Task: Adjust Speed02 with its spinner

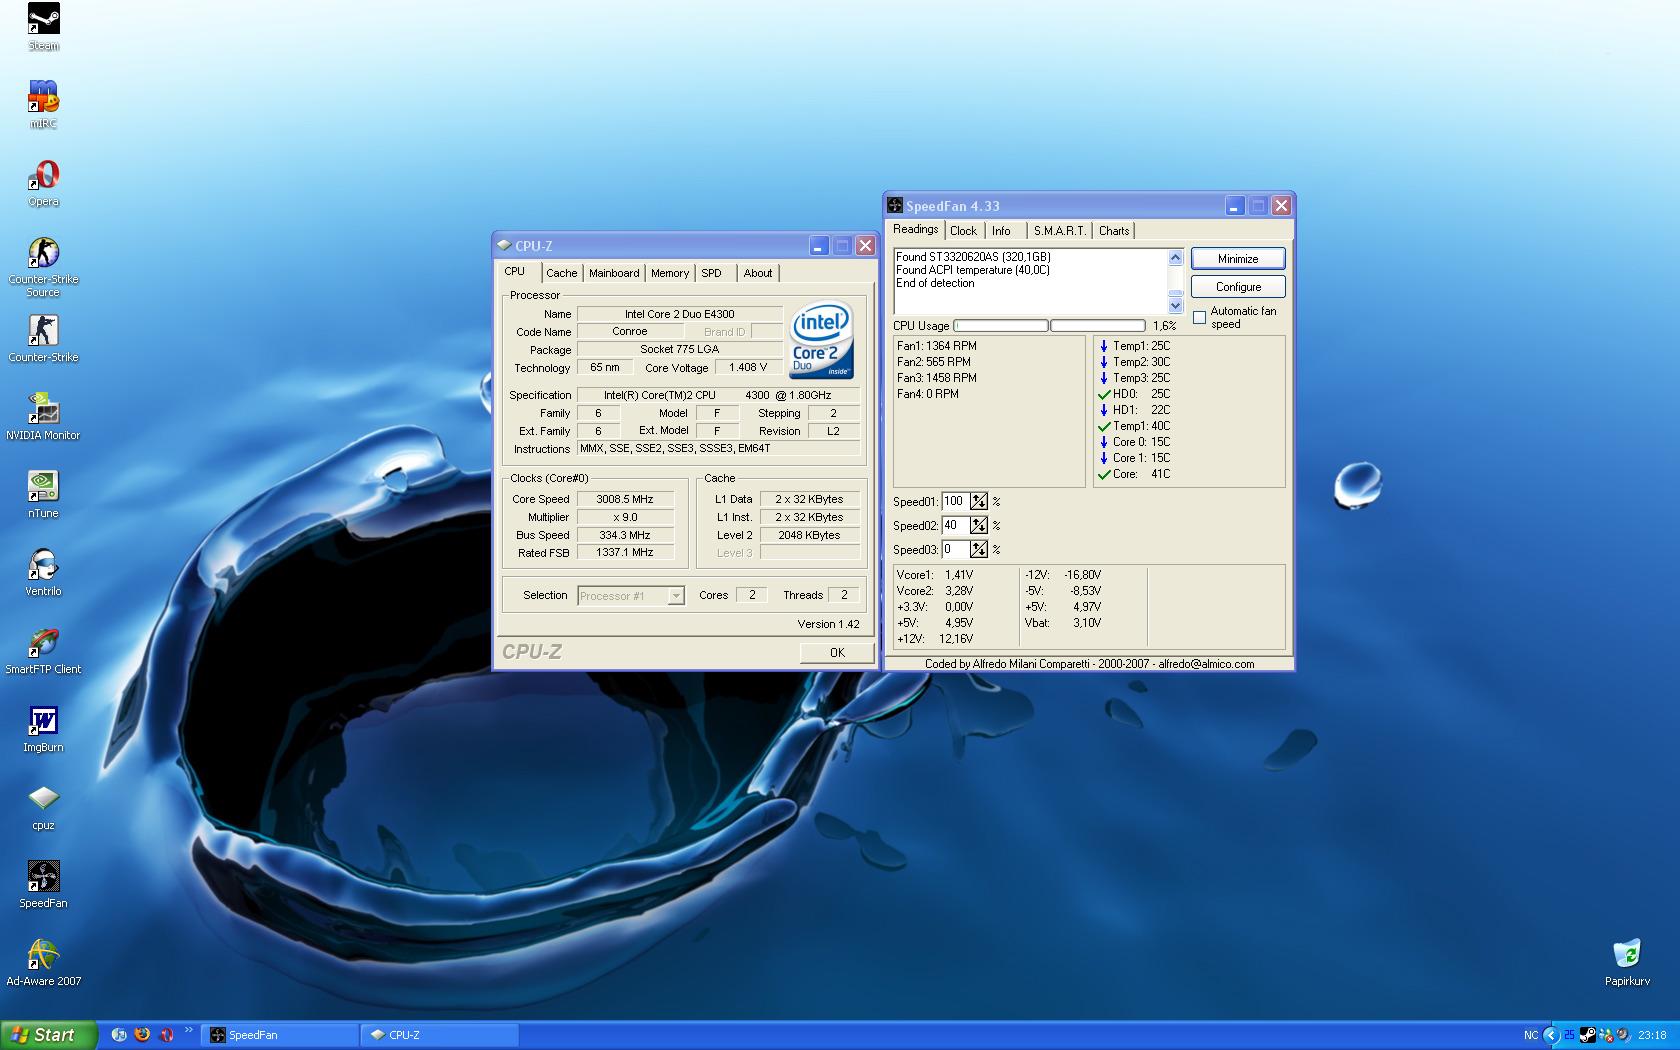Action: pyautogui.click(x=978, y=525)
